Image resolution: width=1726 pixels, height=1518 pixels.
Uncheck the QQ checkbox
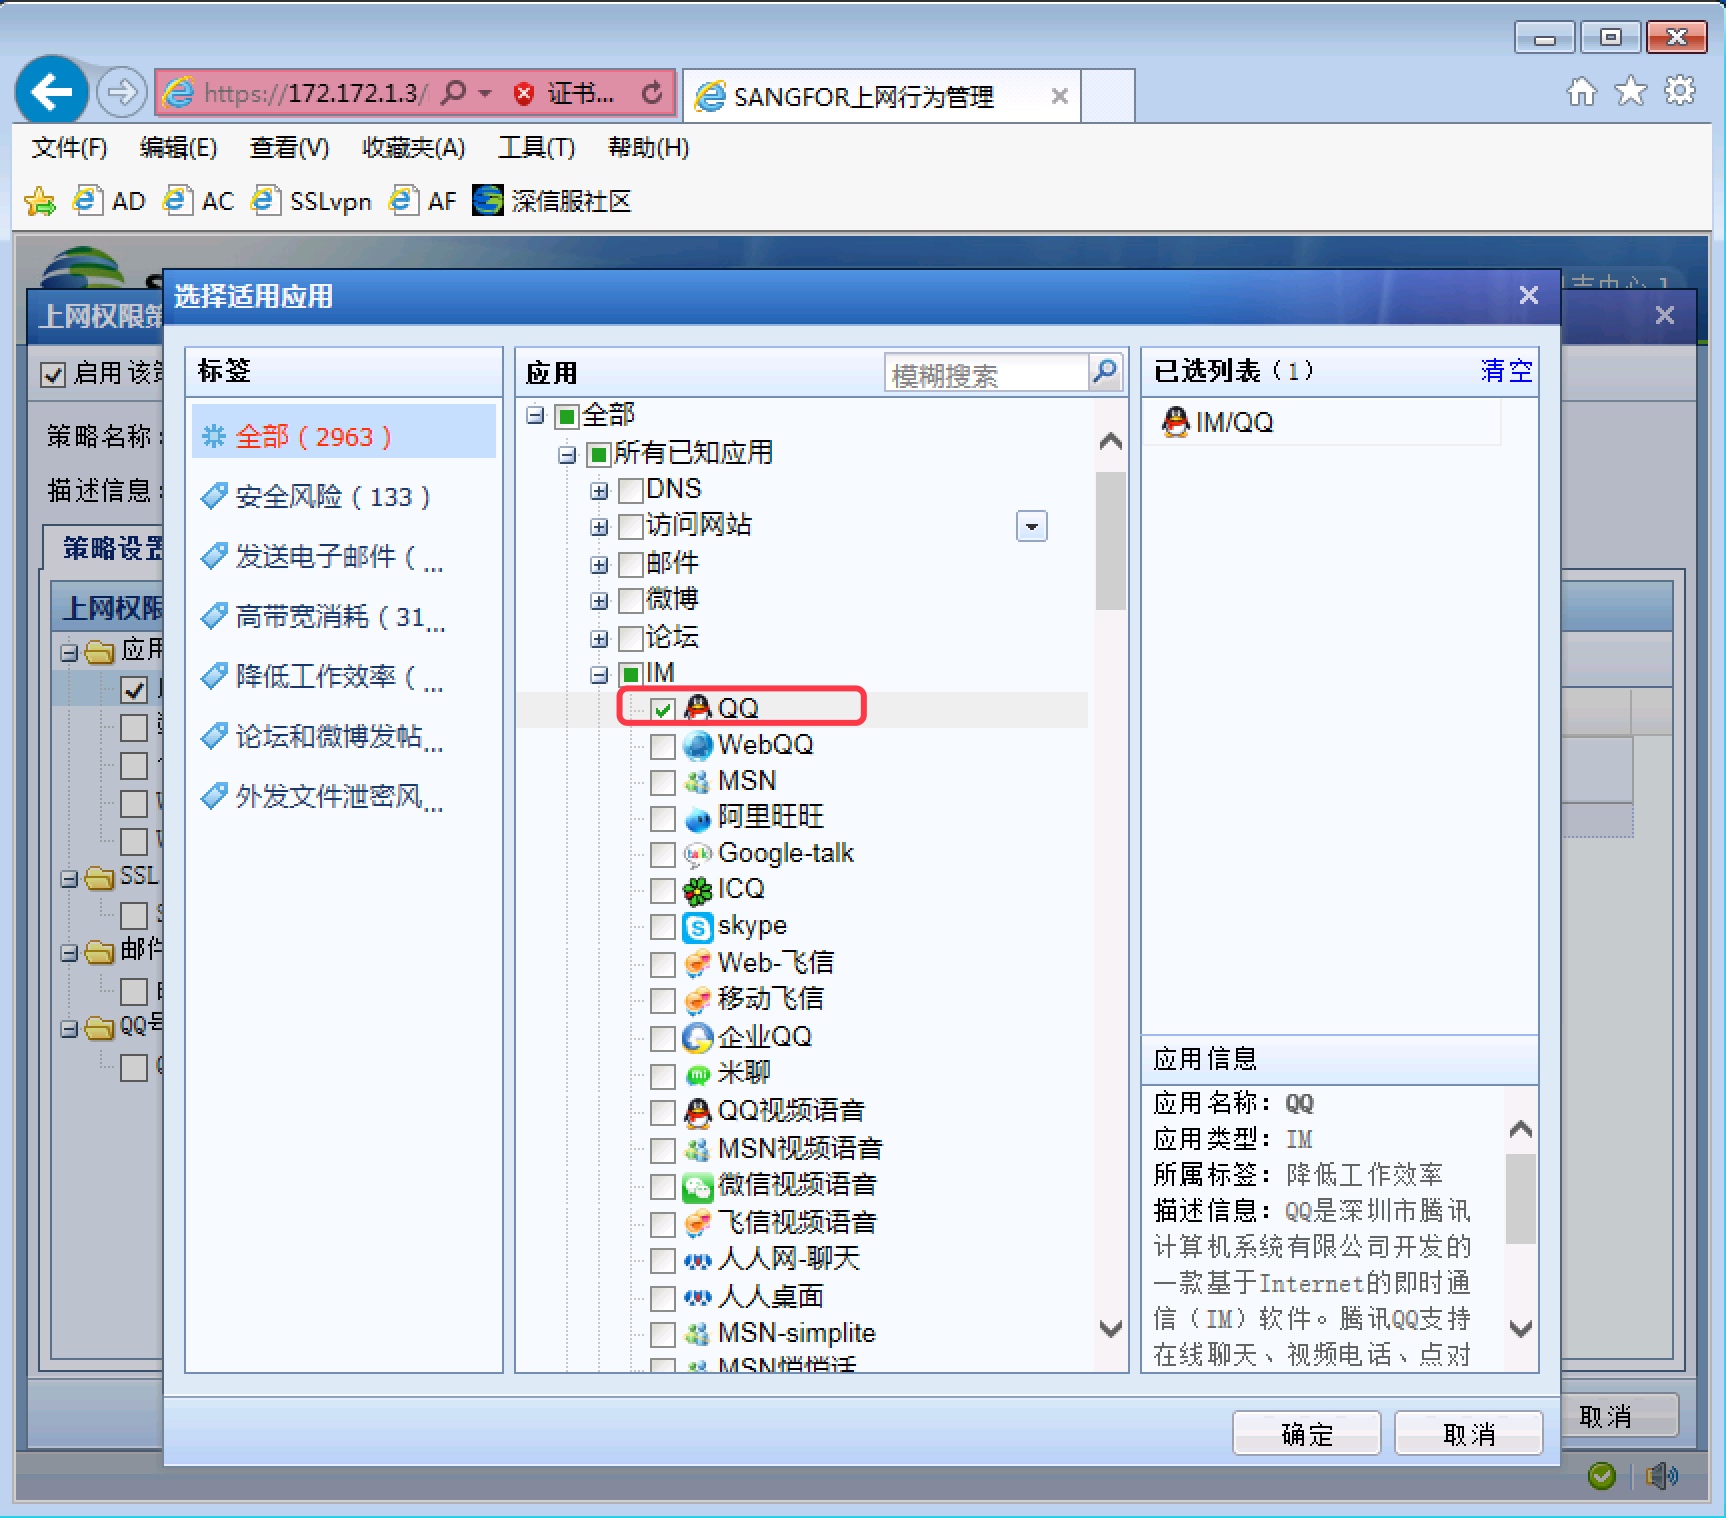pos(663,709)
